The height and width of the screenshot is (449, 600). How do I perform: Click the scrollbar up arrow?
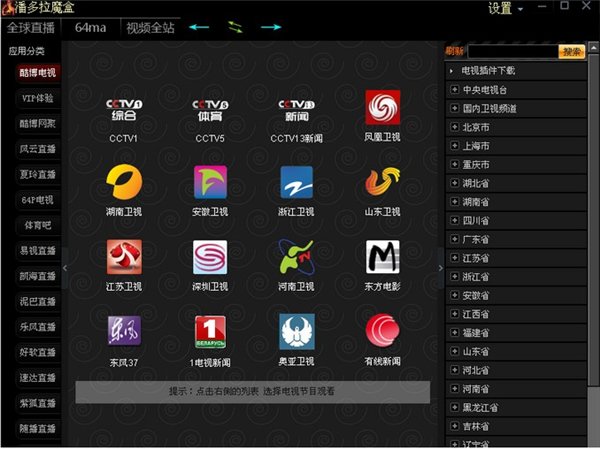click(593, 48)
